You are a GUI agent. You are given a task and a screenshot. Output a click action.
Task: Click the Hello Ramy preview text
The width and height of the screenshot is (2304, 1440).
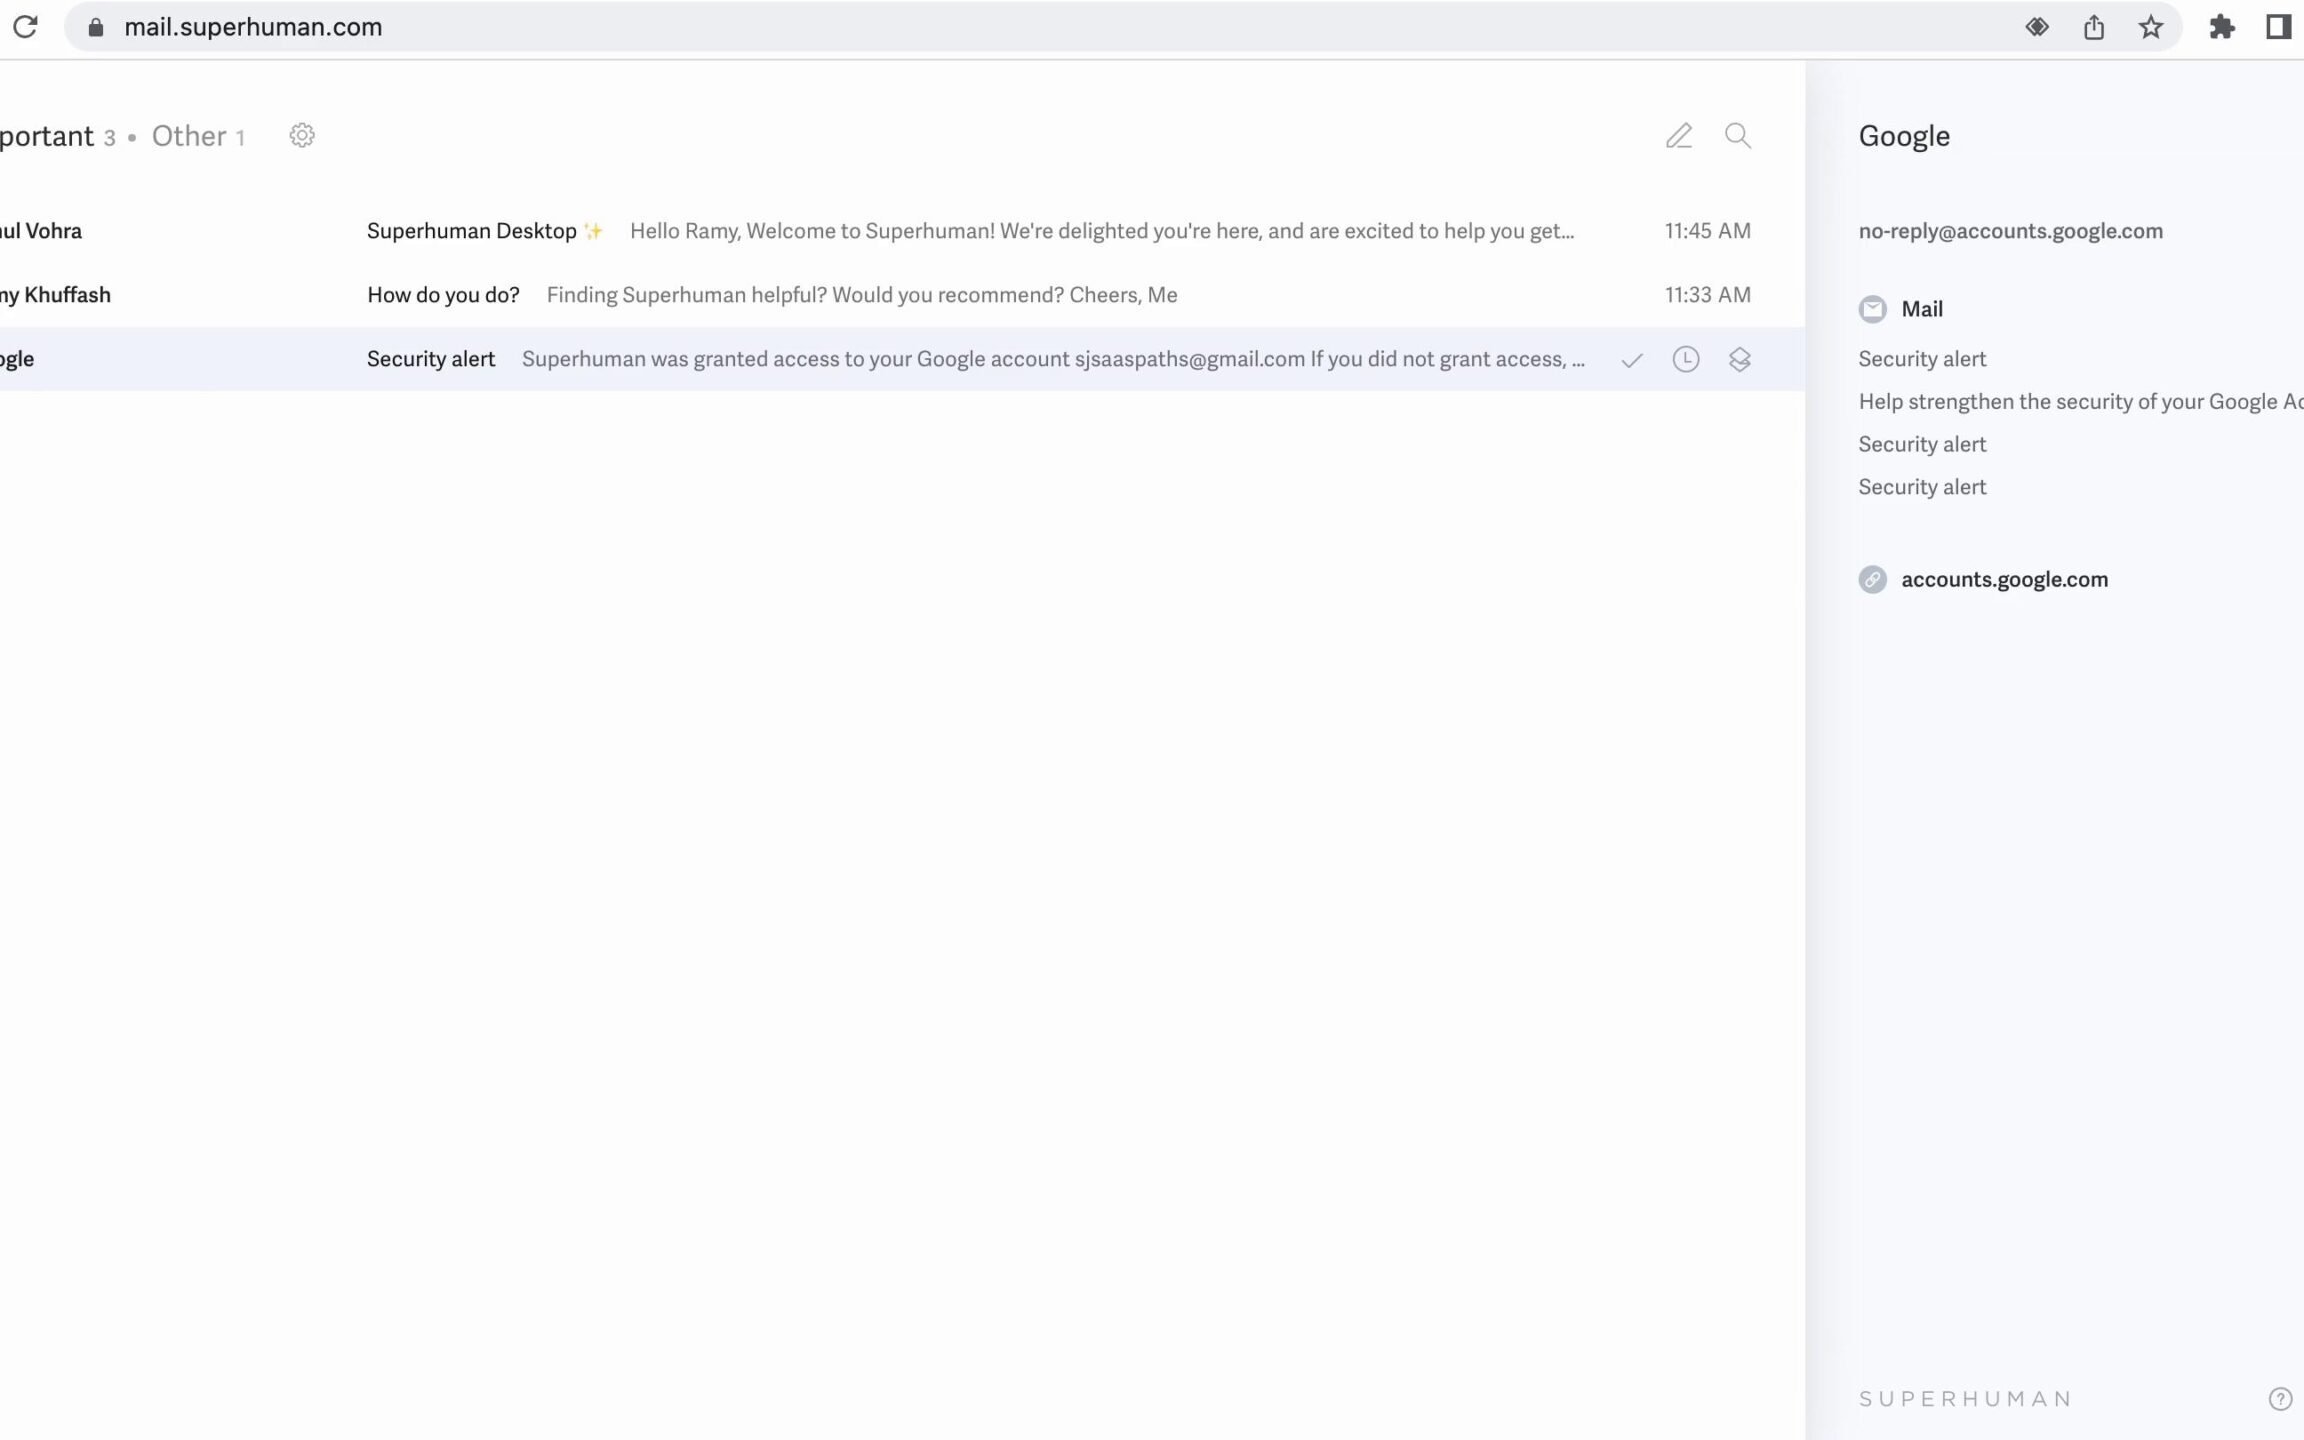pyautogui.click(x=1102, y=231)
